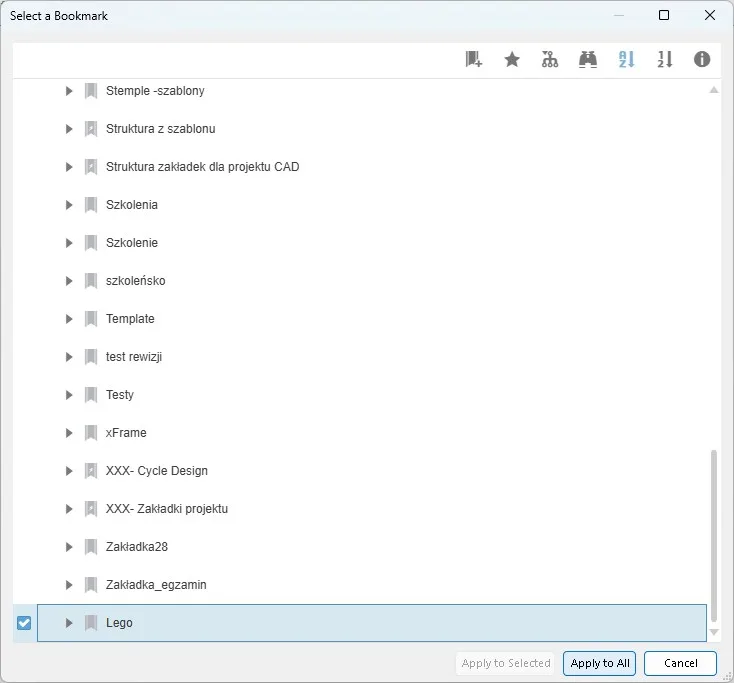The width and height of the screenshot is (734, 683).
Task: Open favorites with the star icon
Action: click(512, 59)
